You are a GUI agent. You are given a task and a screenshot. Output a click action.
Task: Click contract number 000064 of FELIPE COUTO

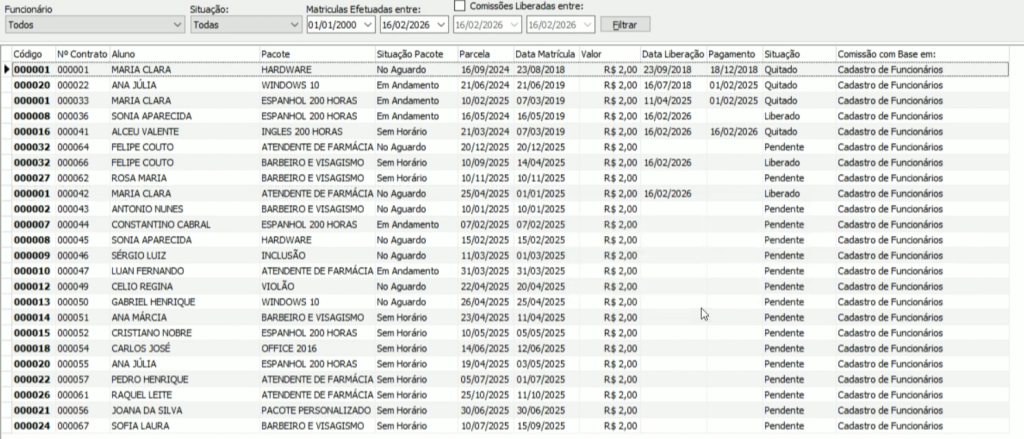(x=73, y=147)
